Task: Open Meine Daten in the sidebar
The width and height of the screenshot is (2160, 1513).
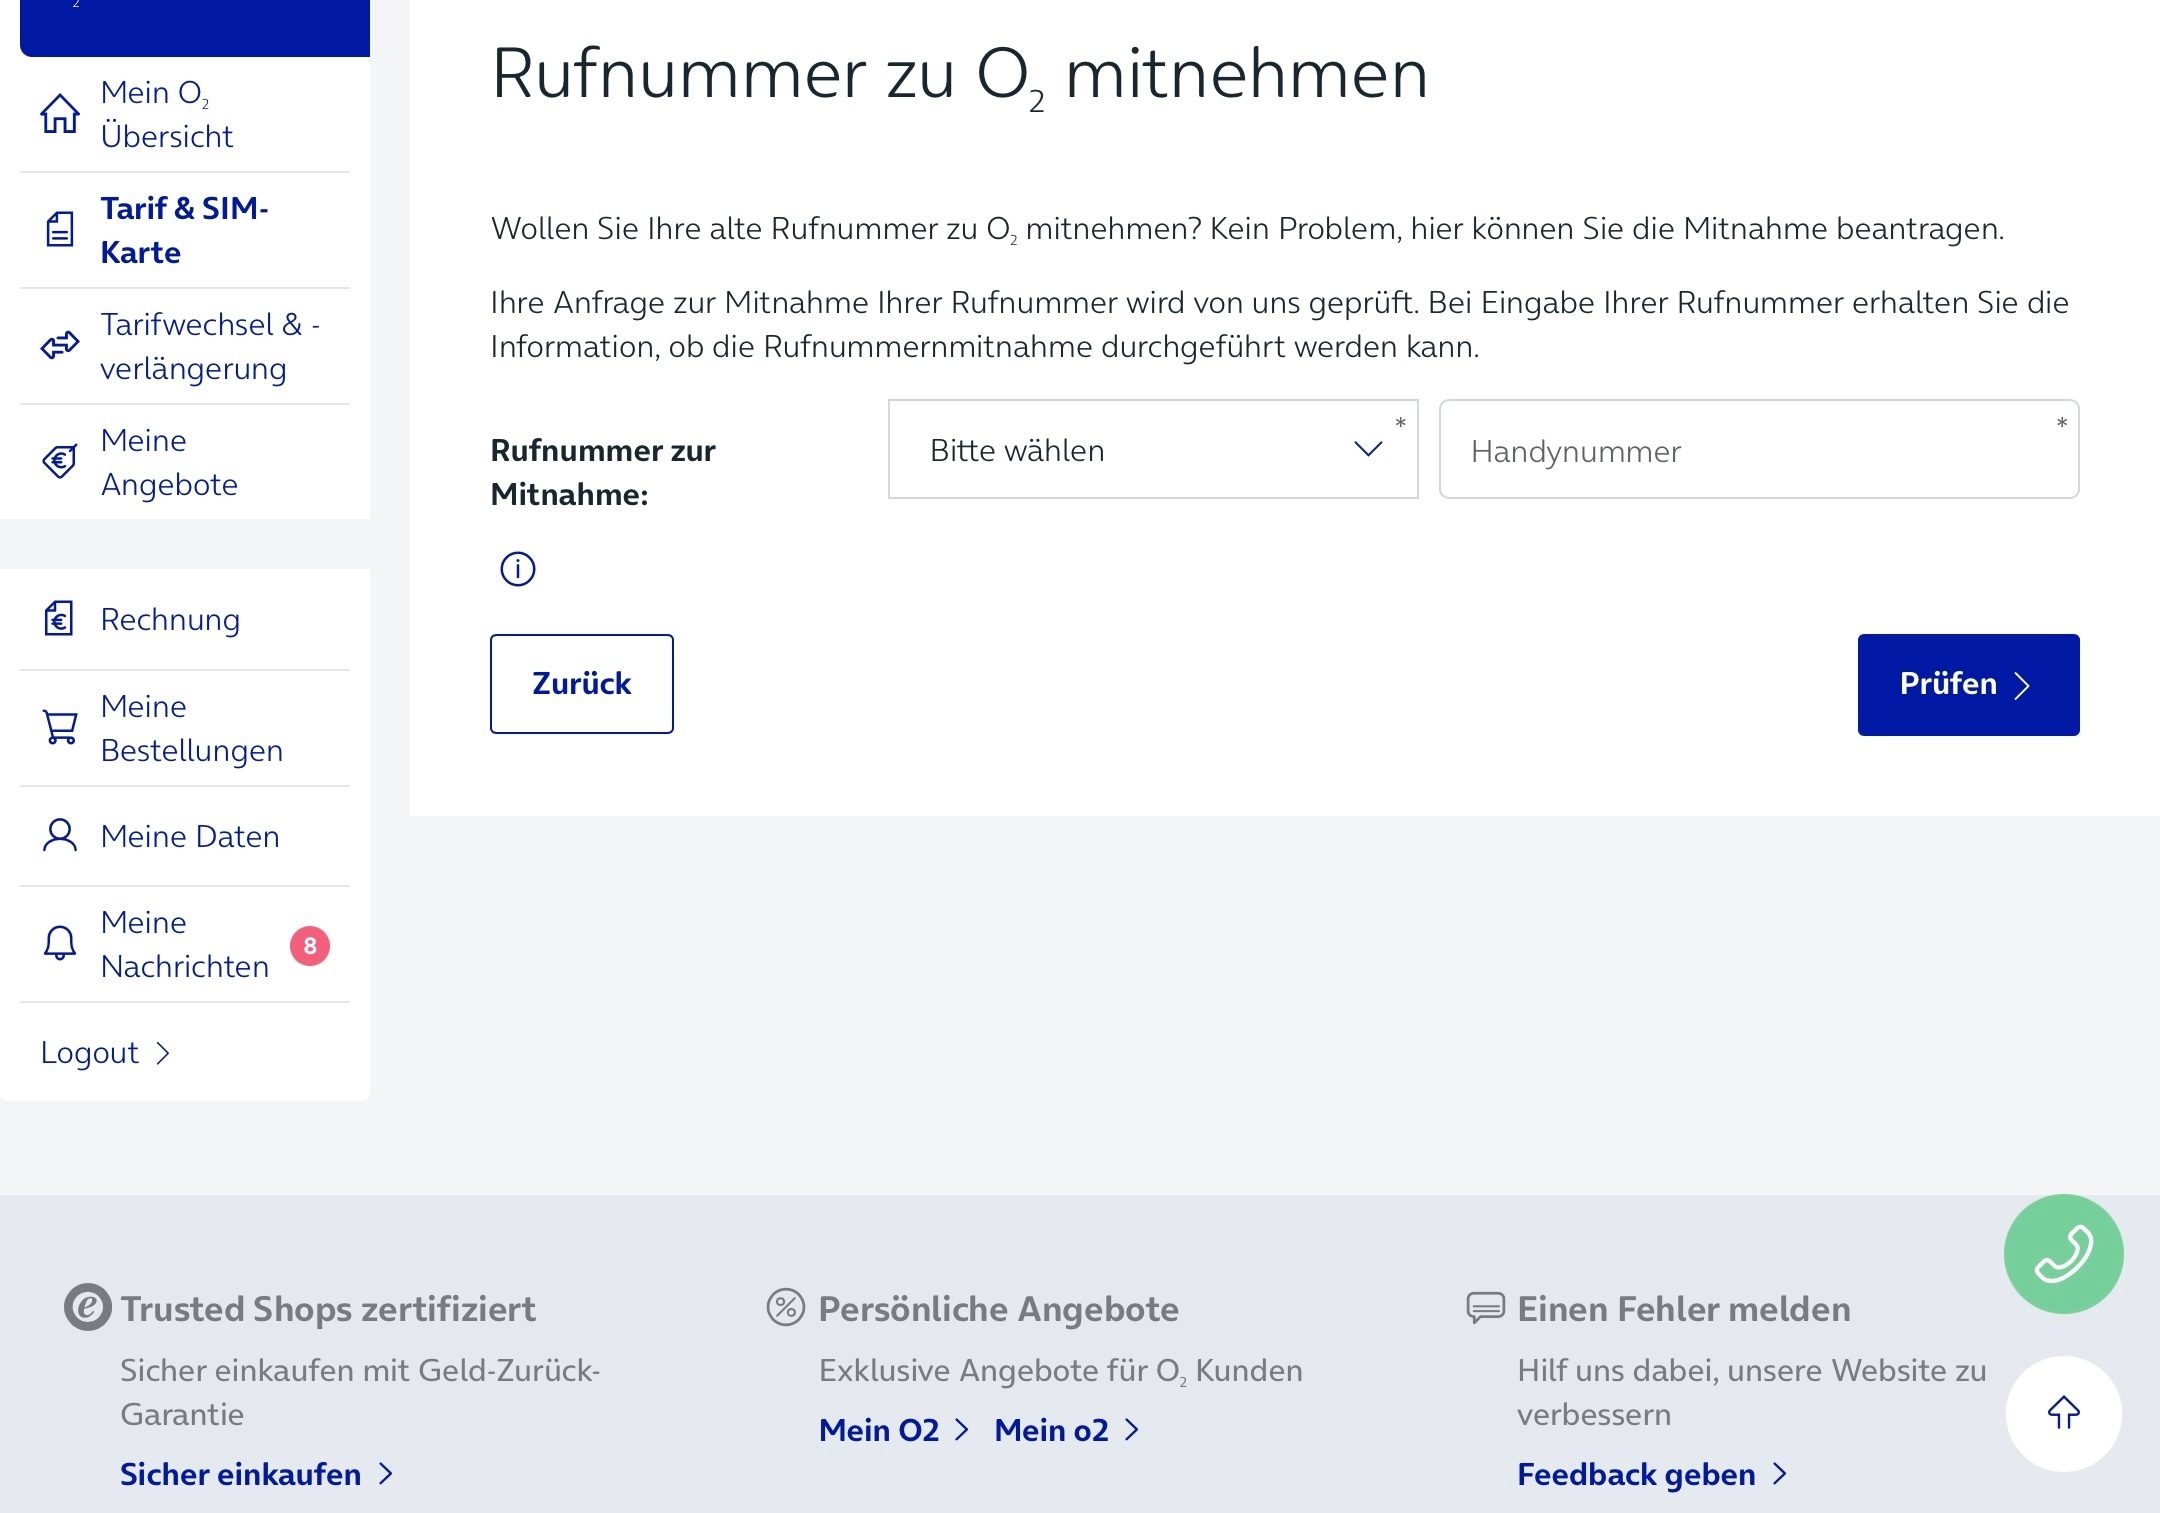Action: 185,836
